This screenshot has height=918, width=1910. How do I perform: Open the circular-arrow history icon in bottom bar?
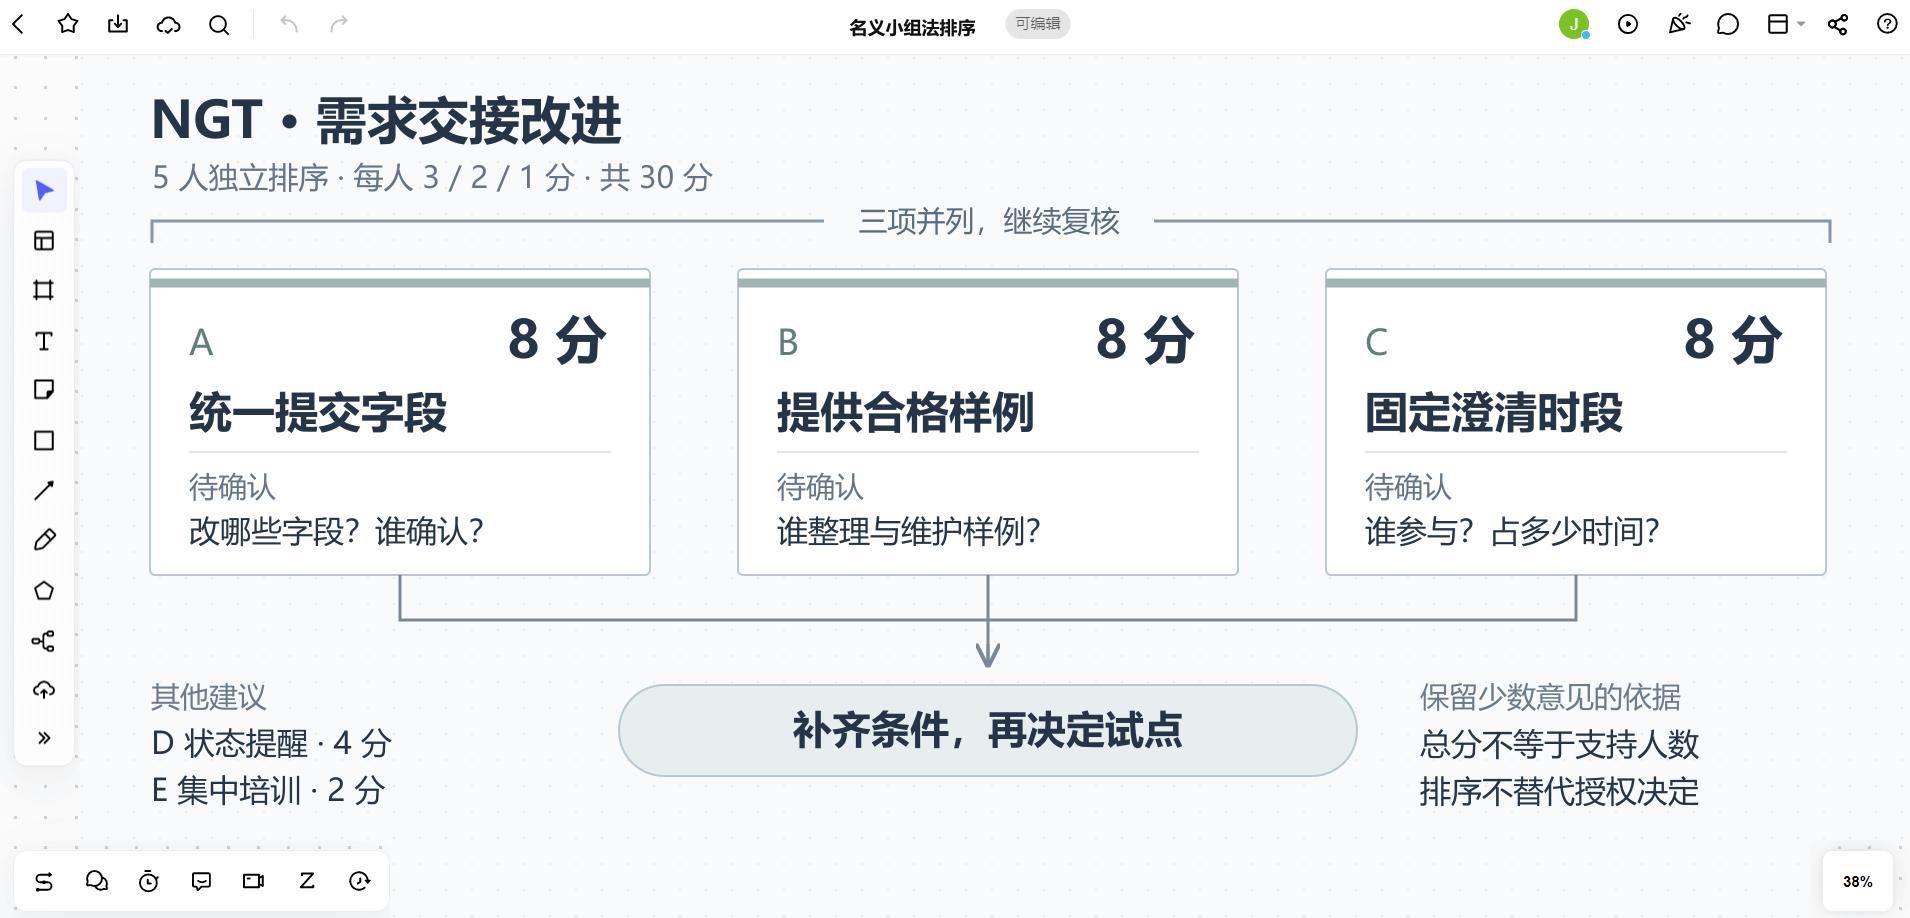360,881
